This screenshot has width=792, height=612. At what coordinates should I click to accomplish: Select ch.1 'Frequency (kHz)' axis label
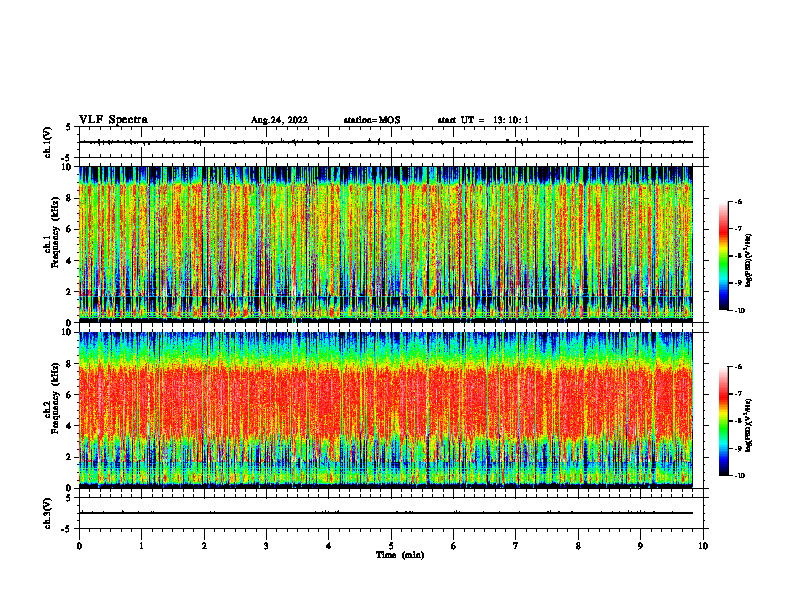point(54,233)
